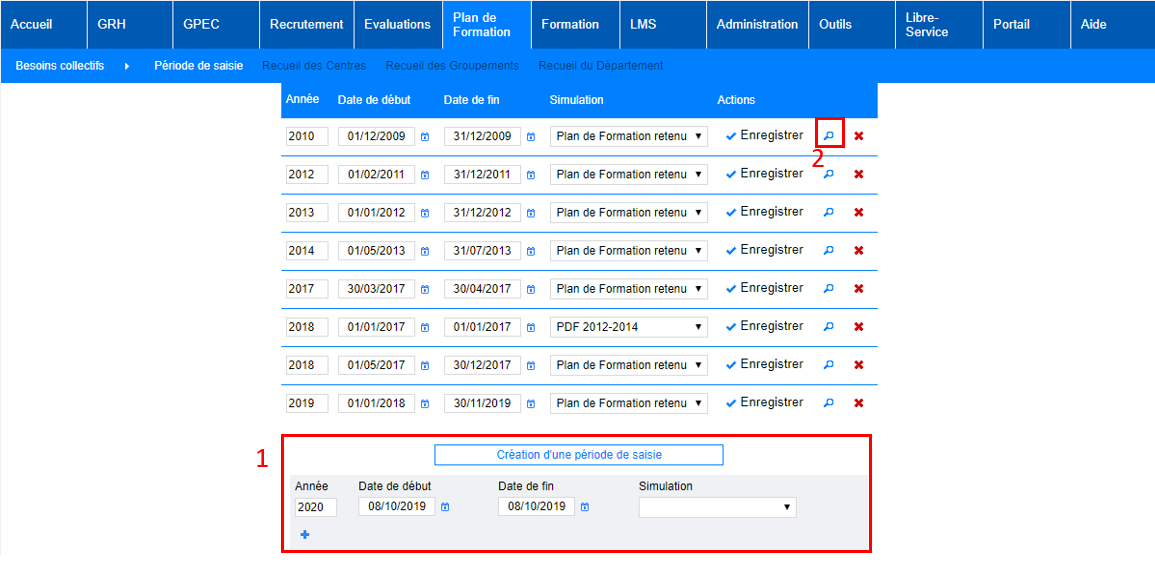Viewport: 1155px width, 576px height.
Task: Open the empty Simulation dropdown in creation form
Action: pos(717,507)
